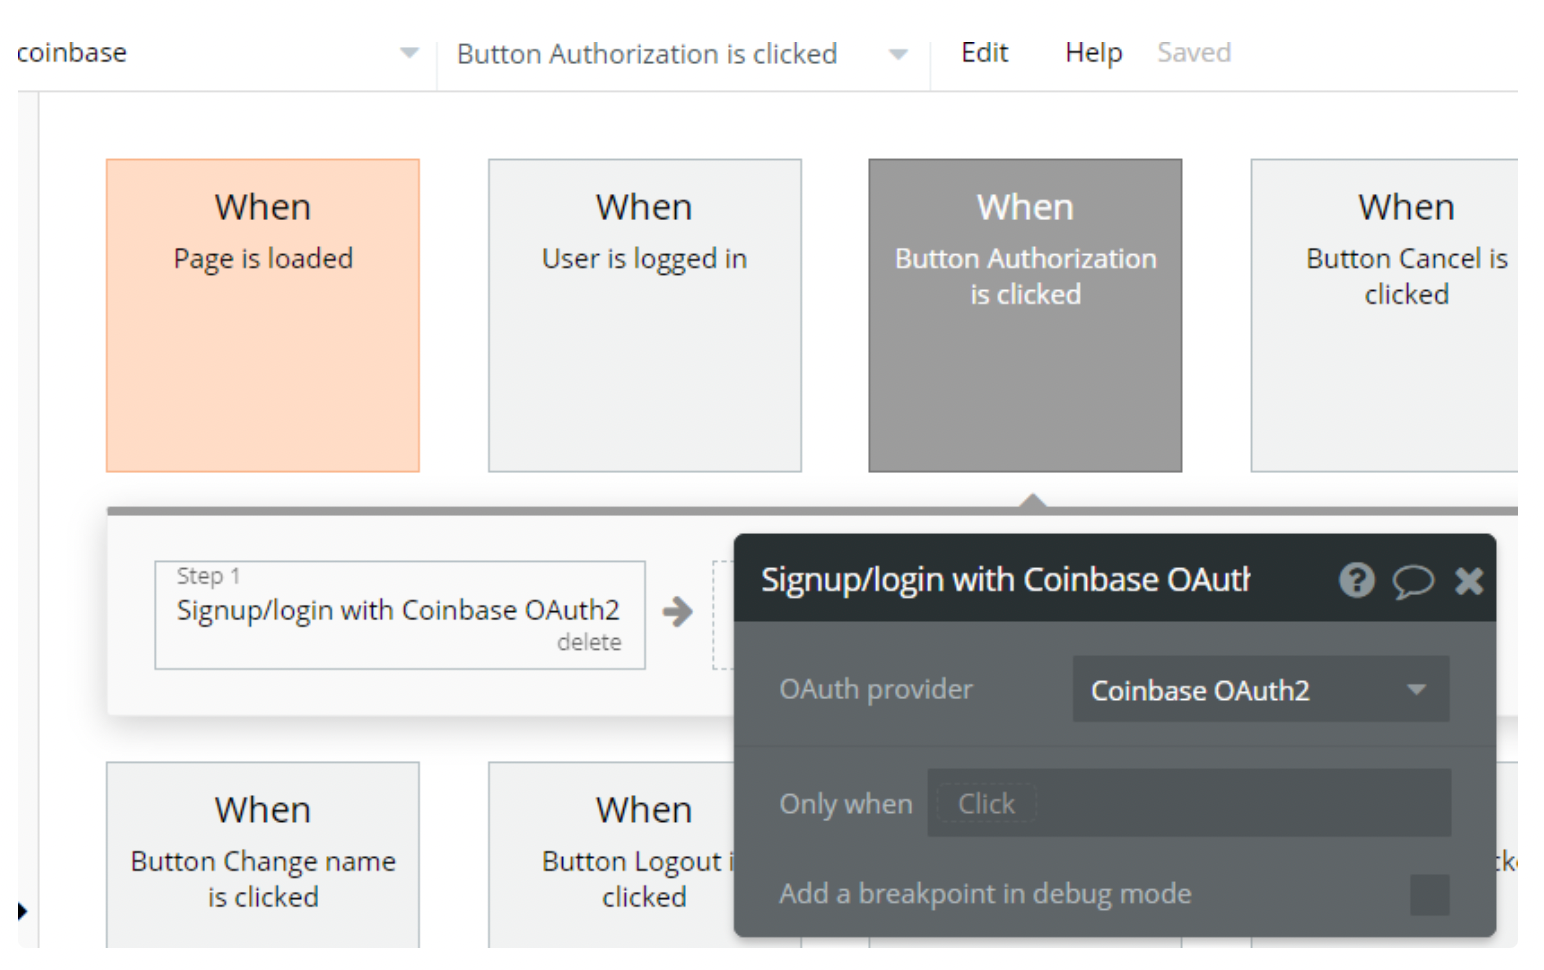This screenshot has width=1544, height=970.
Task: Click the dashed add-next-step placeholder
Action: [723, 615]
